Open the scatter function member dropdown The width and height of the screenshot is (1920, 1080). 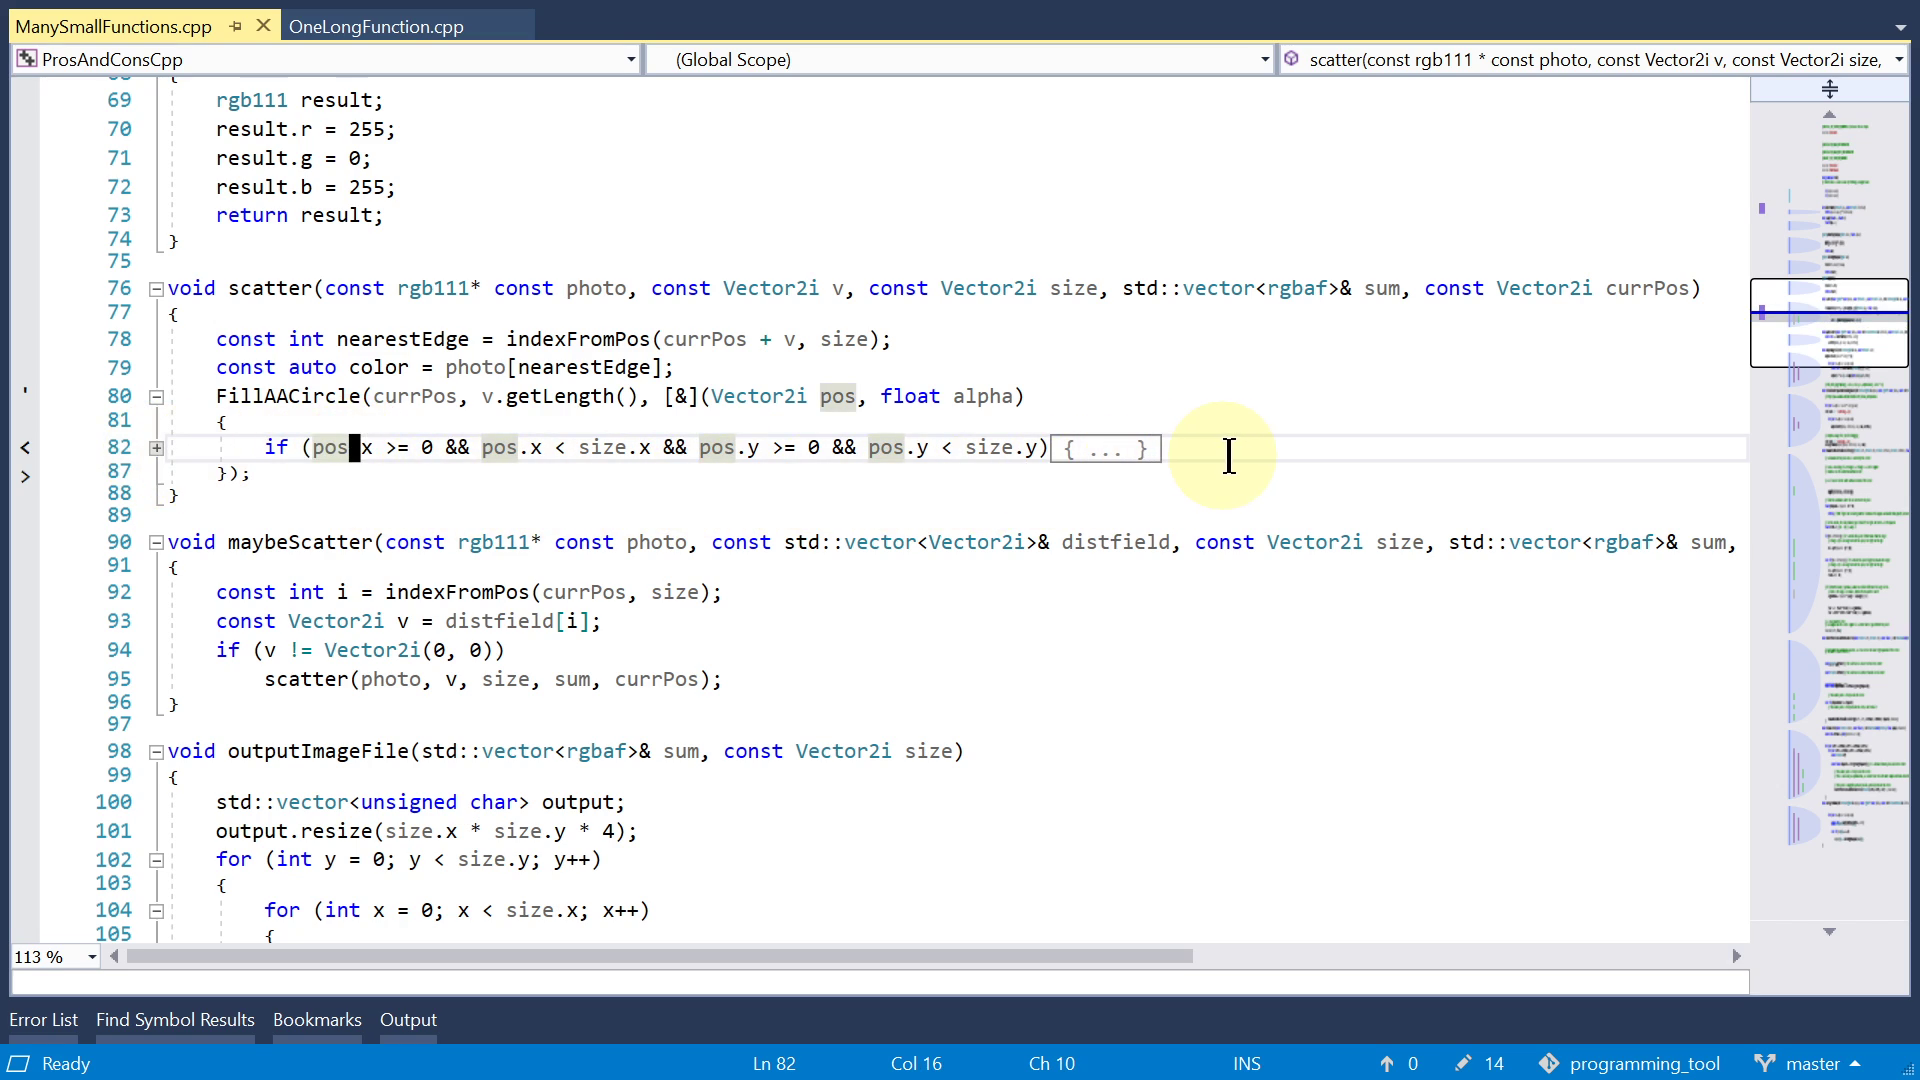pyautogui.click(x=1899, y=60)
